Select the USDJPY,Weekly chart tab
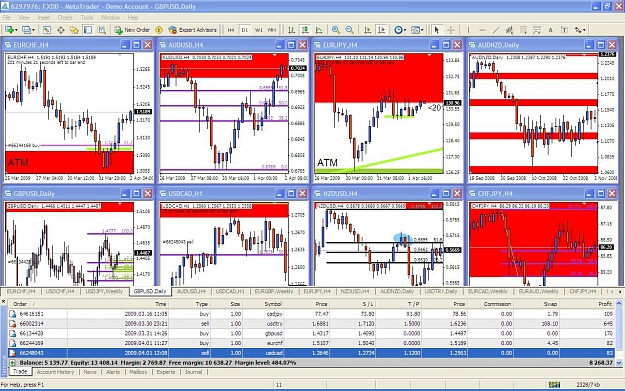The height and width of the screenshot is (391, 625). (x=104, y=291)
